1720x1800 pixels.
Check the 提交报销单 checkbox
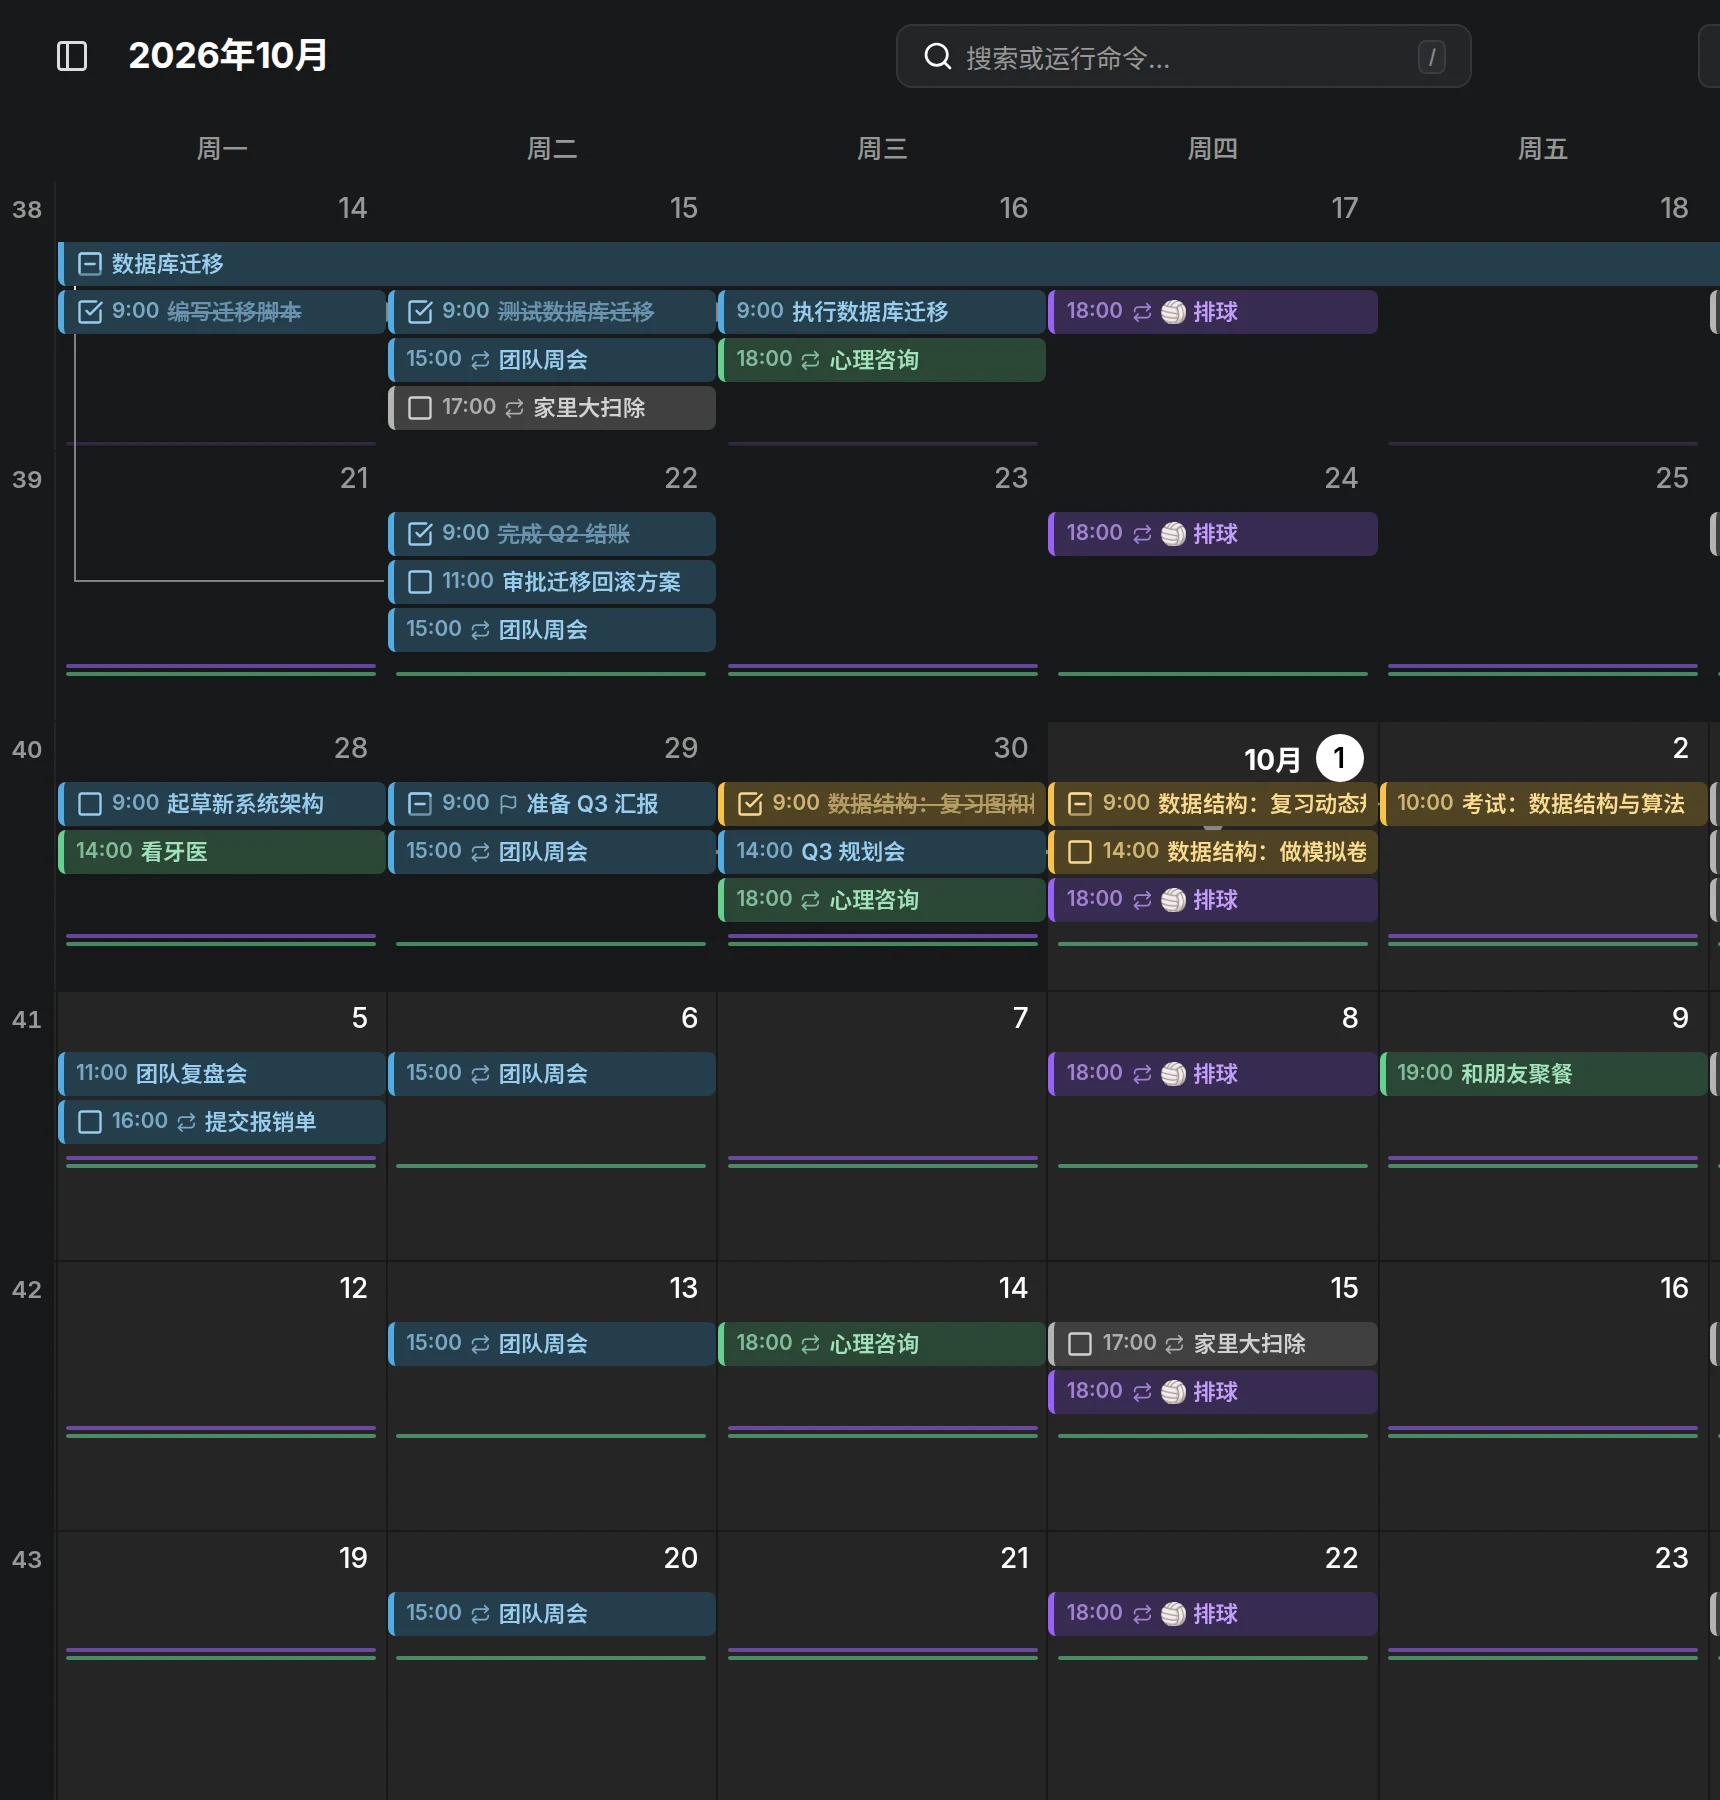[x=90, y=1122]
